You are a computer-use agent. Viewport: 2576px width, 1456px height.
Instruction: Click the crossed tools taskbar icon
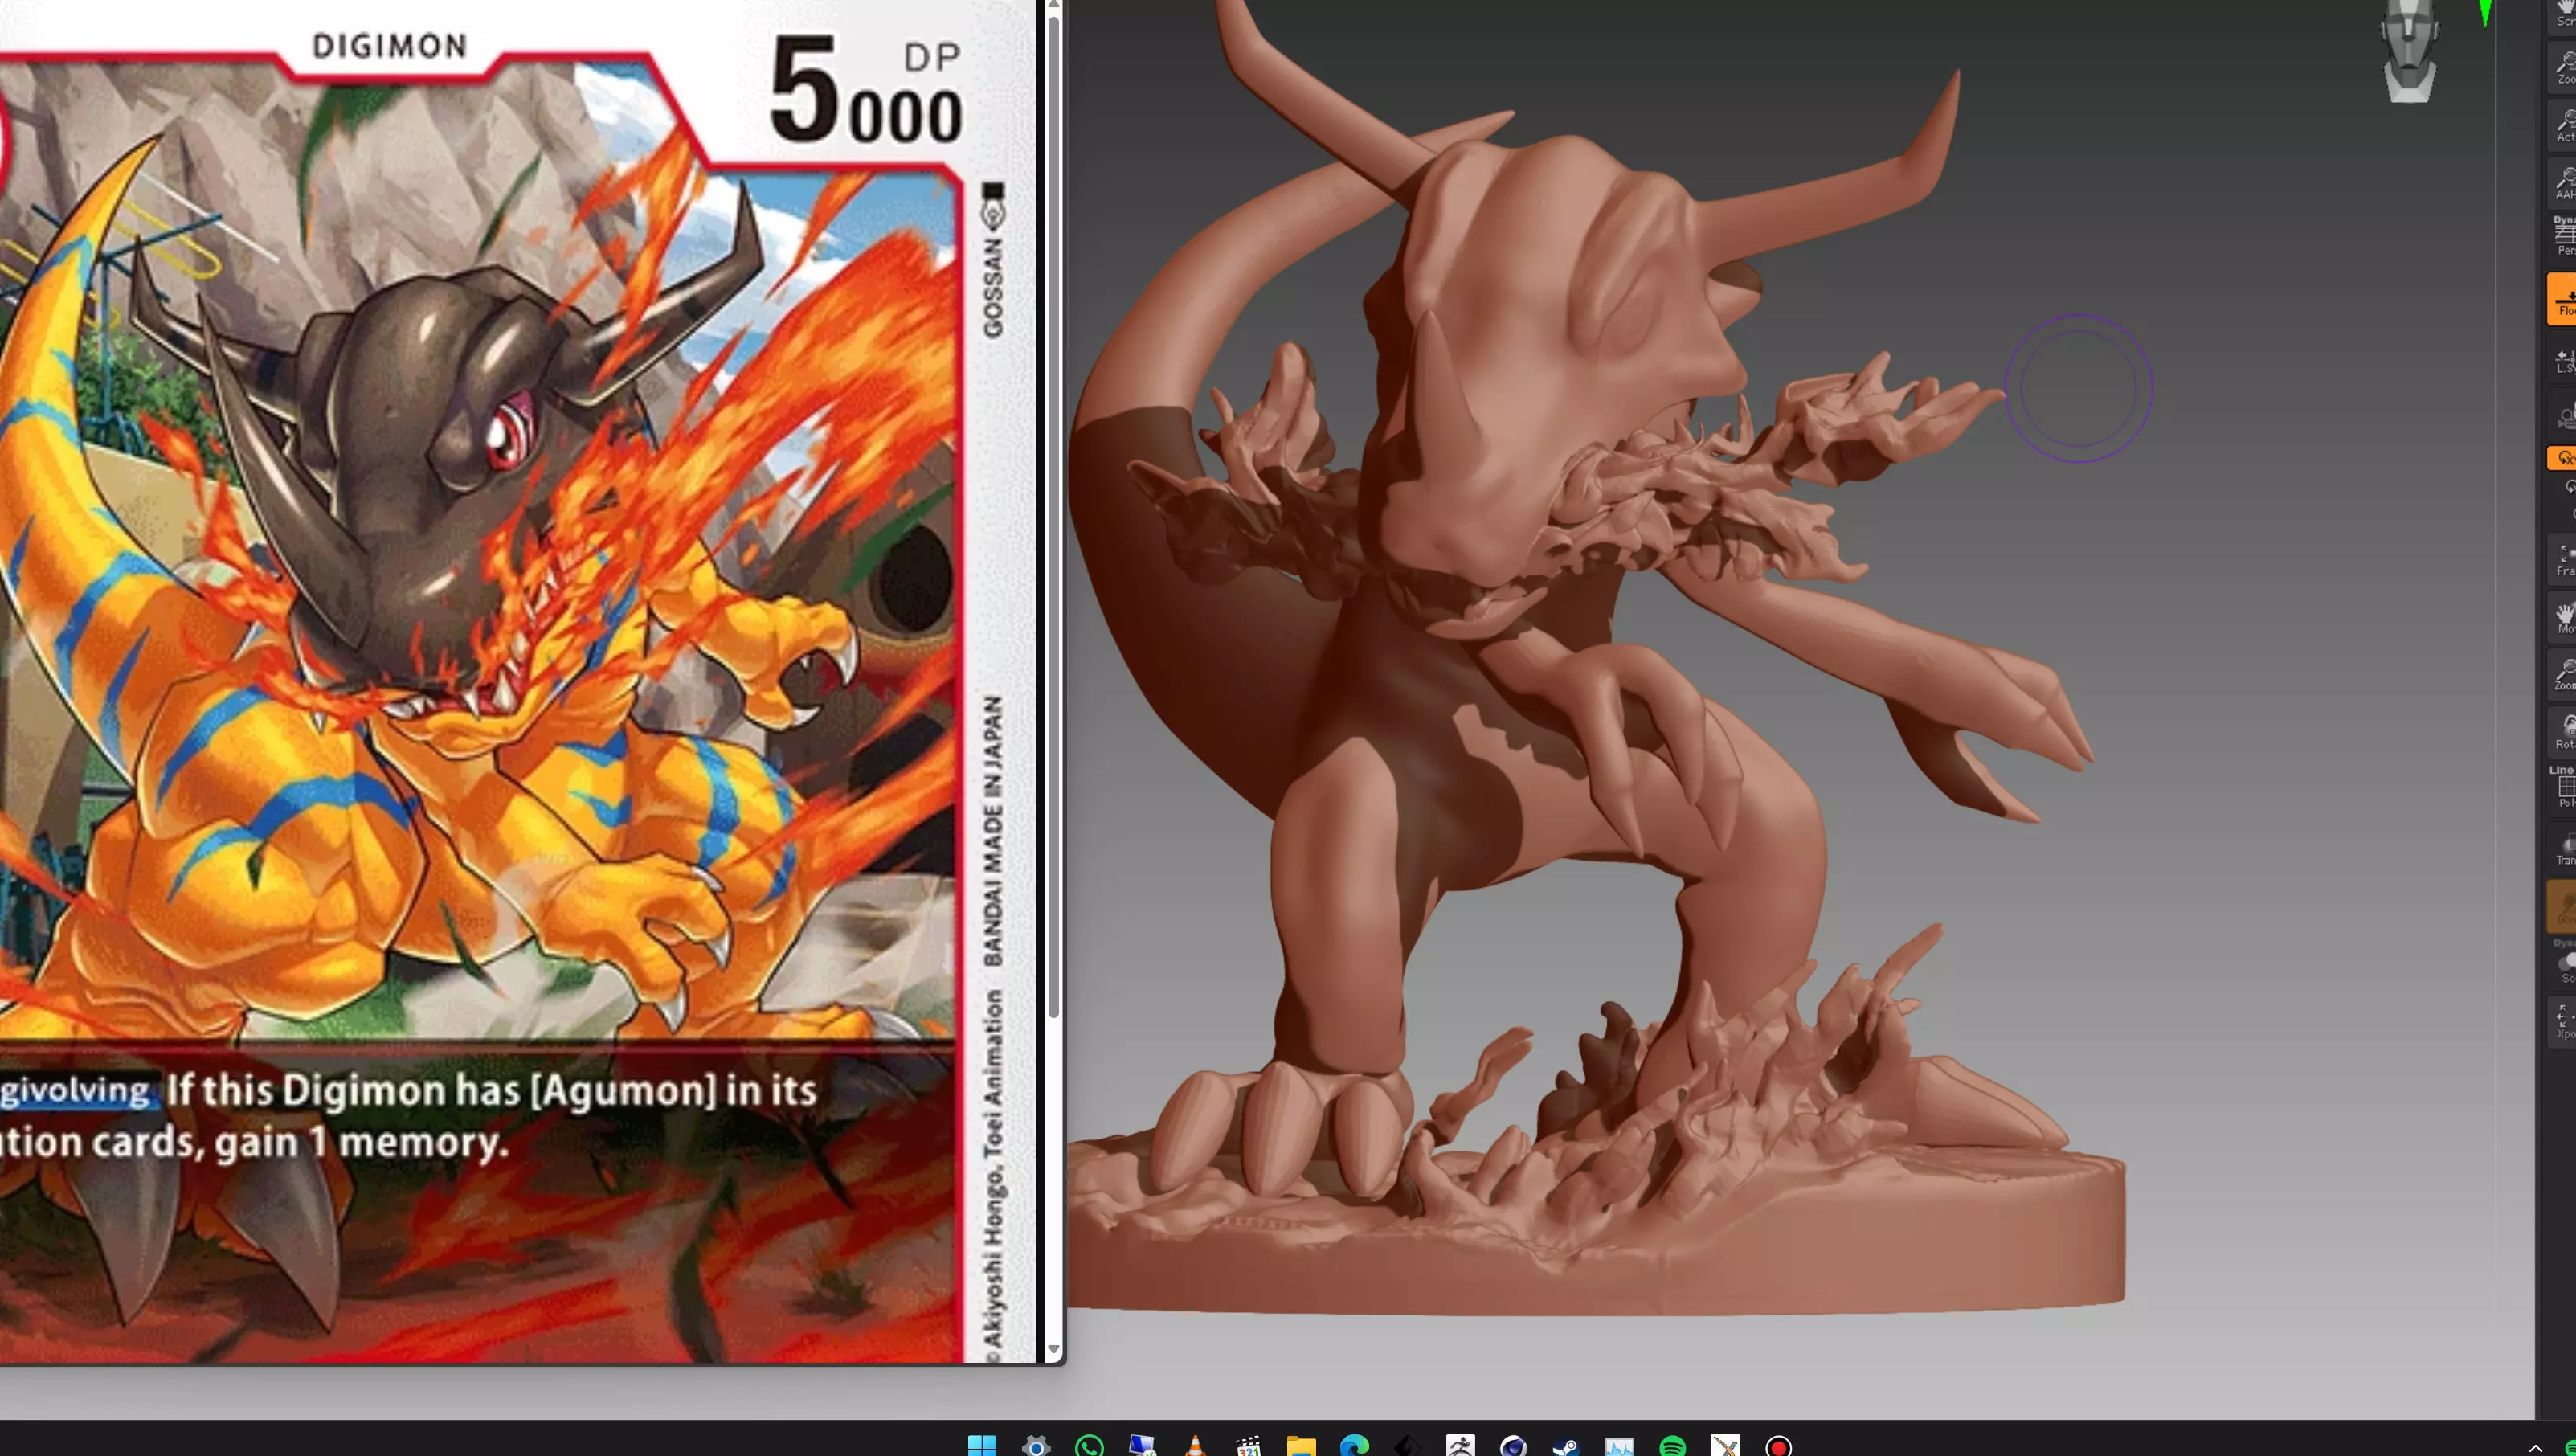pyautogui.click(x=1725, y=1445)
